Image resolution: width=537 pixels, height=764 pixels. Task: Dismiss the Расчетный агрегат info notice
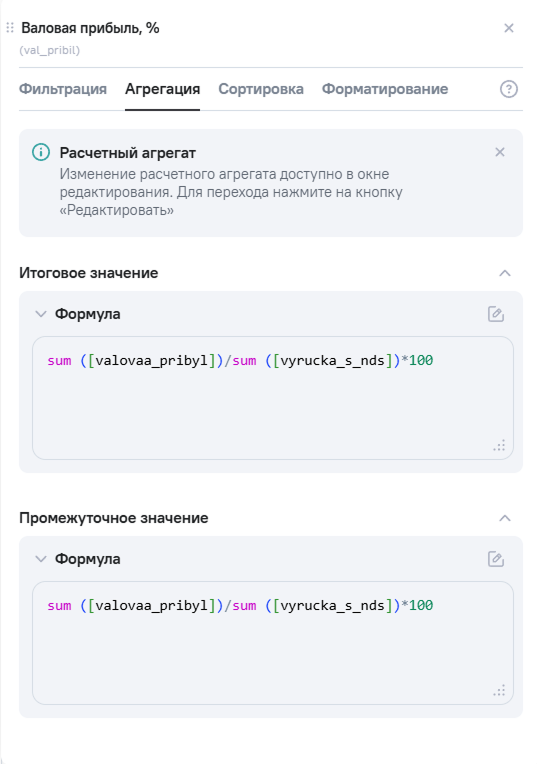point(499,152)
